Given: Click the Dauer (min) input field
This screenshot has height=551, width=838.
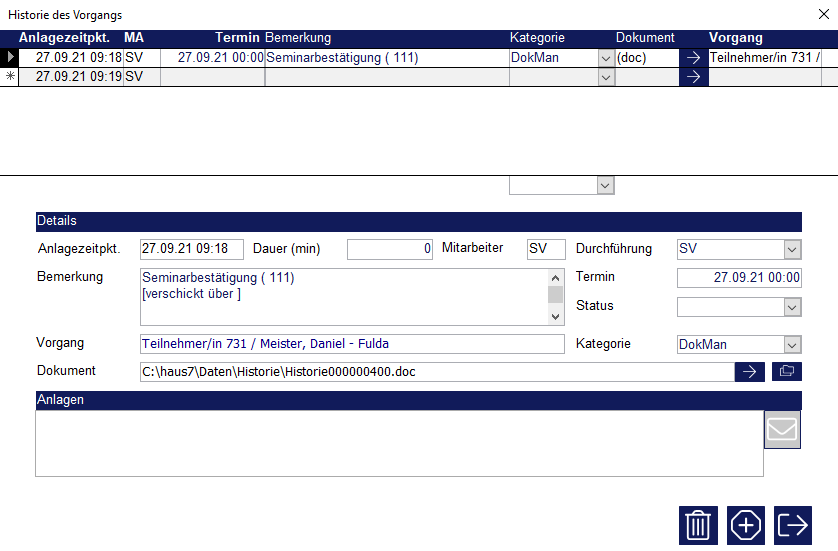Looking at the screenshot, I should tap(390, 249).
